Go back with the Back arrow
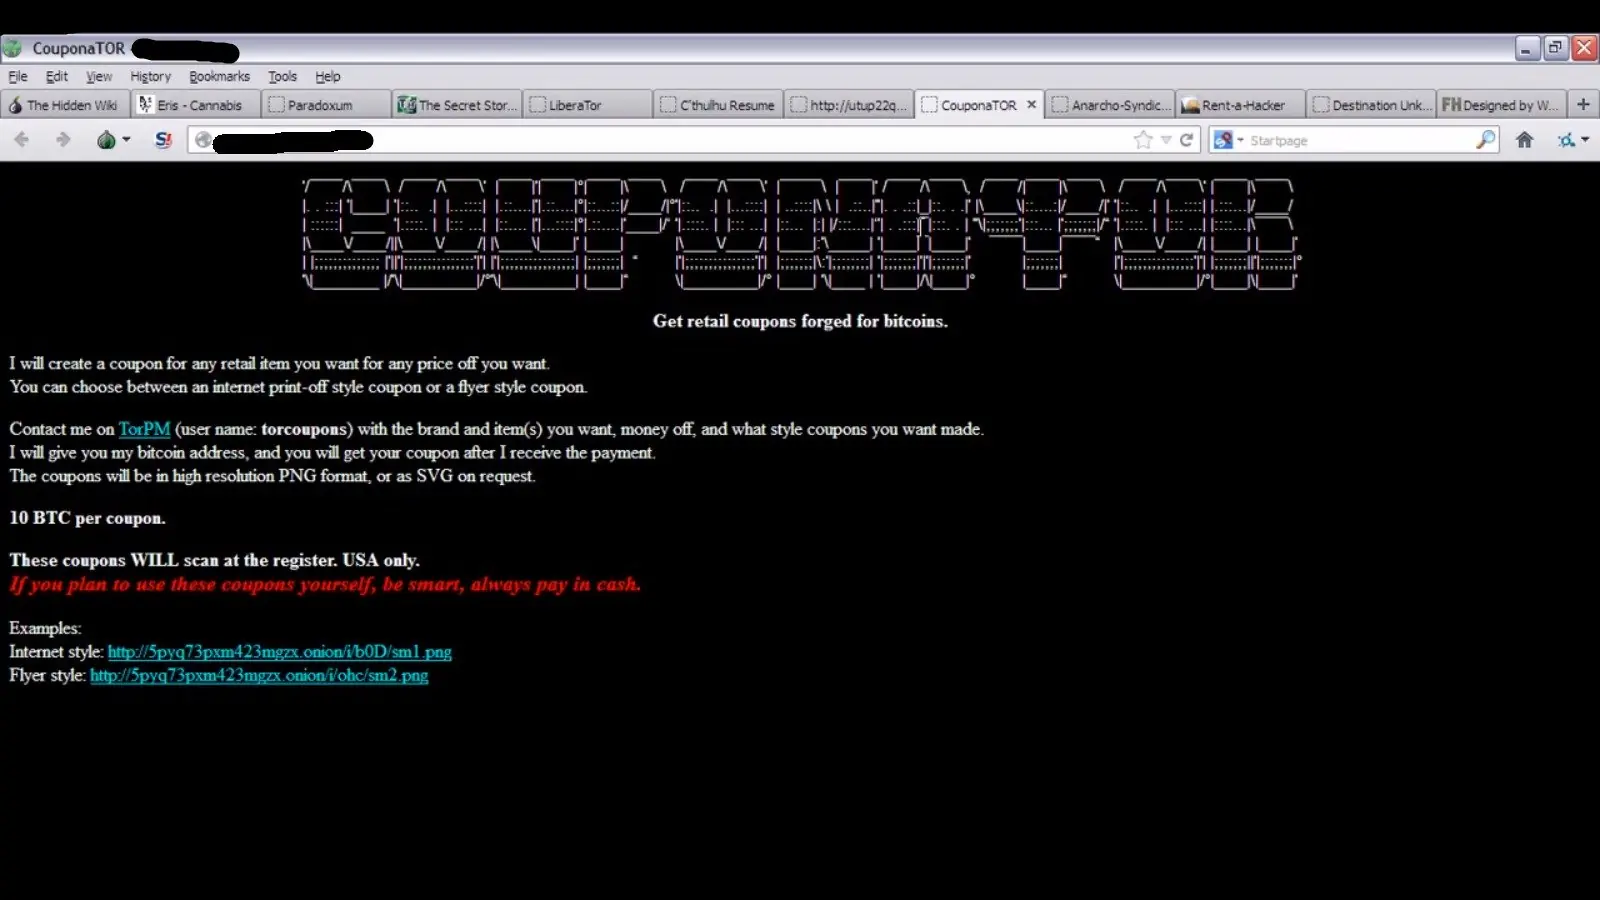This screenshot has width=1600, height=900. (21, 140)
